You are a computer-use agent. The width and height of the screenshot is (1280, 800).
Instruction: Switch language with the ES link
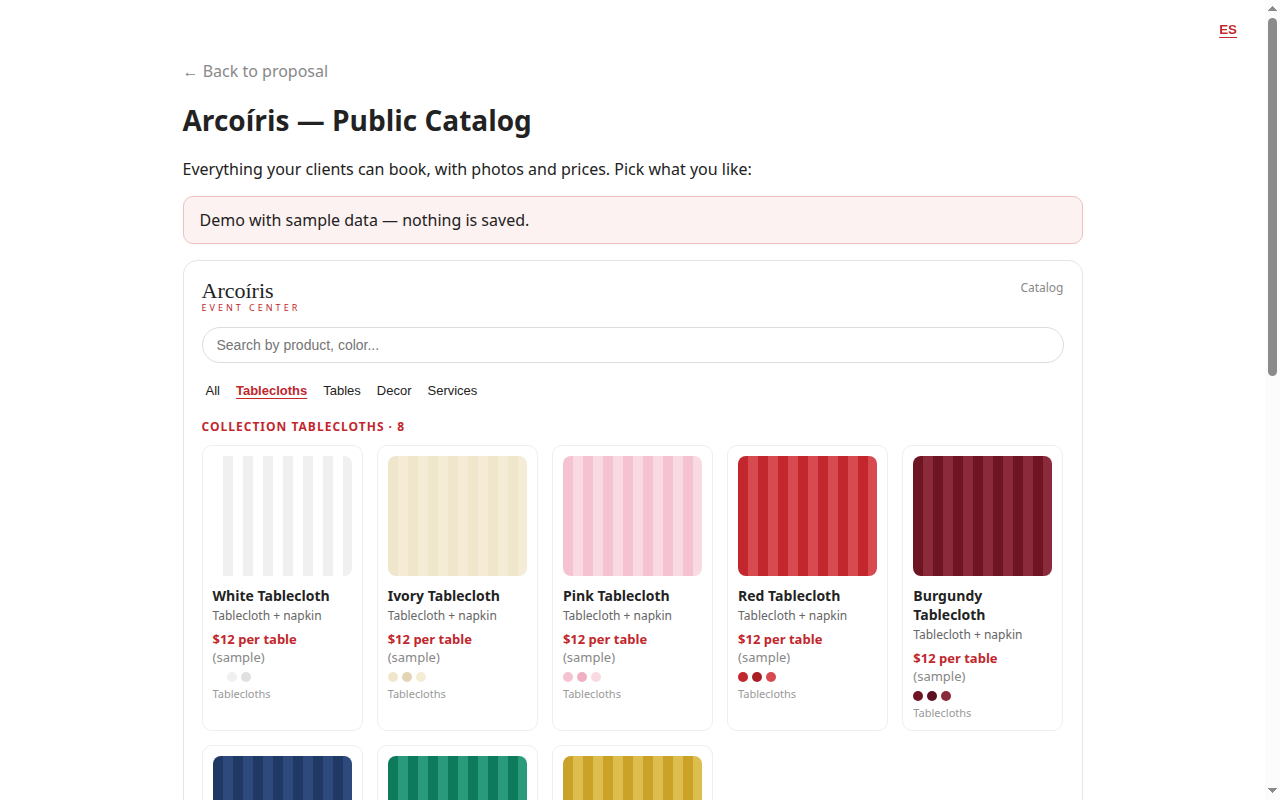click(1227, 30)
